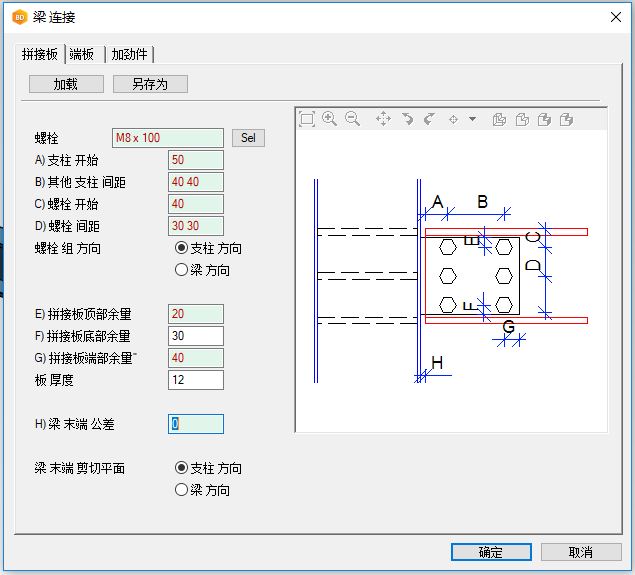Click the Sel button next to bolt field
Viewport: 635px width, 575px height.
tap(248, 138)
